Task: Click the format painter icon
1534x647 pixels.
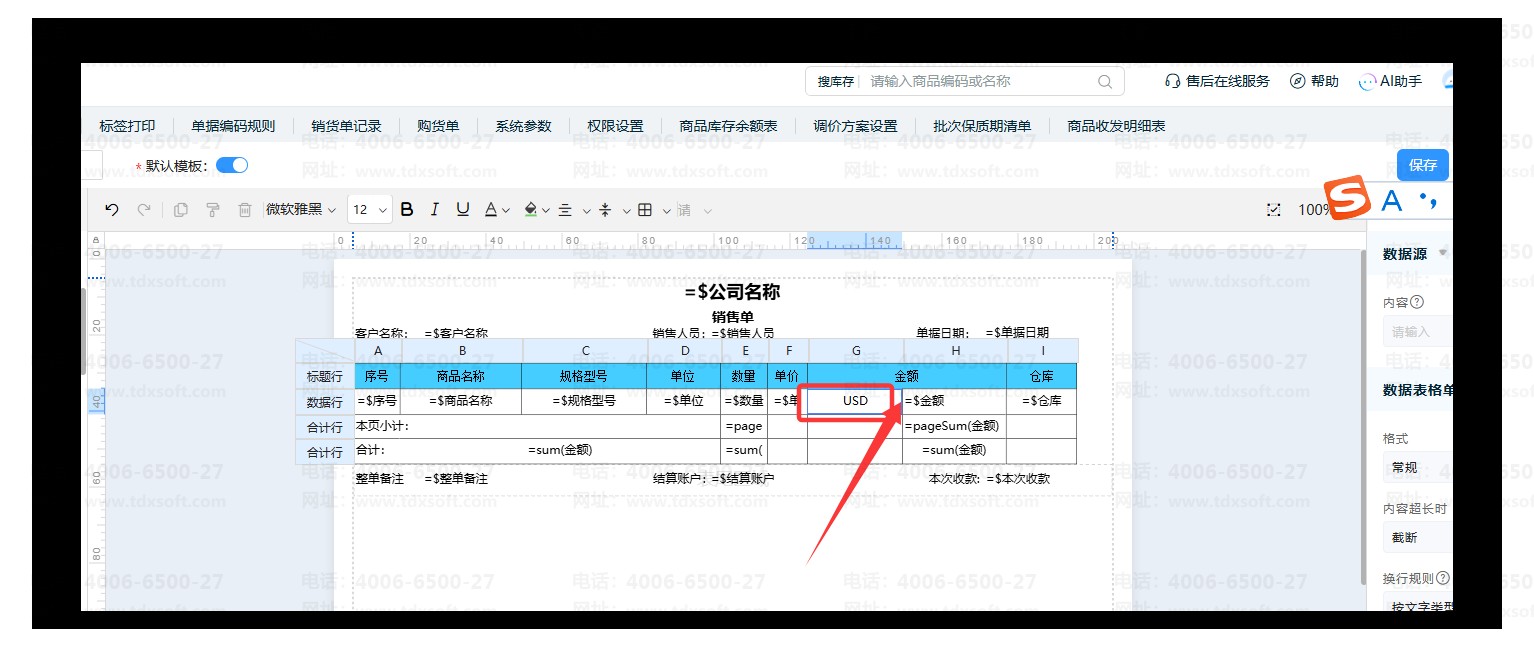Action: point(212,210)
